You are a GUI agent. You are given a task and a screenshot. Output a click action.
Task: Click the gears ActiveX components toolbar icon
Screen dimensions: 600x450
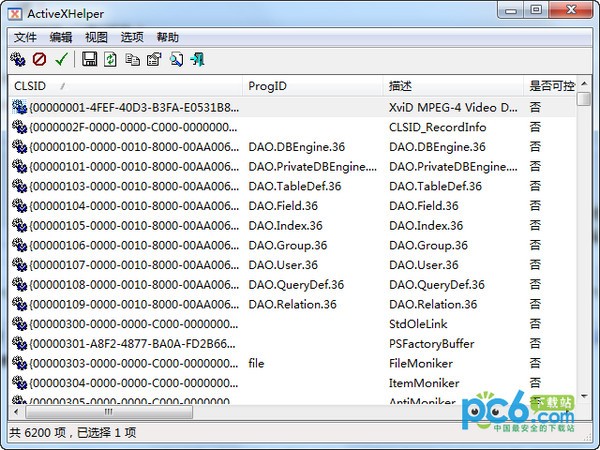[18, 59]
